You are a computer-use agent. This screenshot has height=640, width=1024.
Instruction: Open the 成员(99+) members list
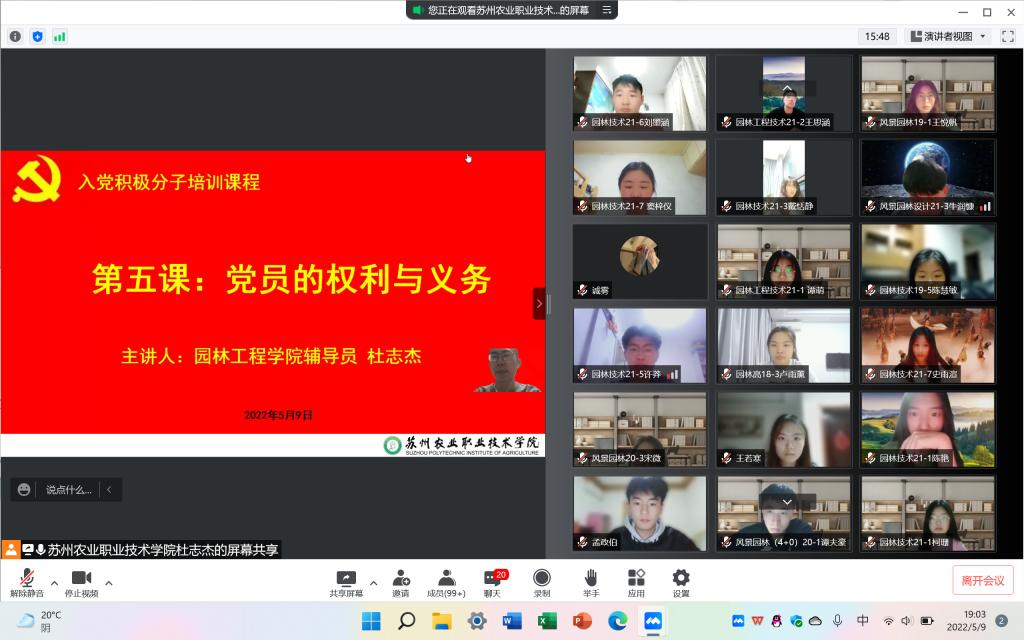[446, 583]
